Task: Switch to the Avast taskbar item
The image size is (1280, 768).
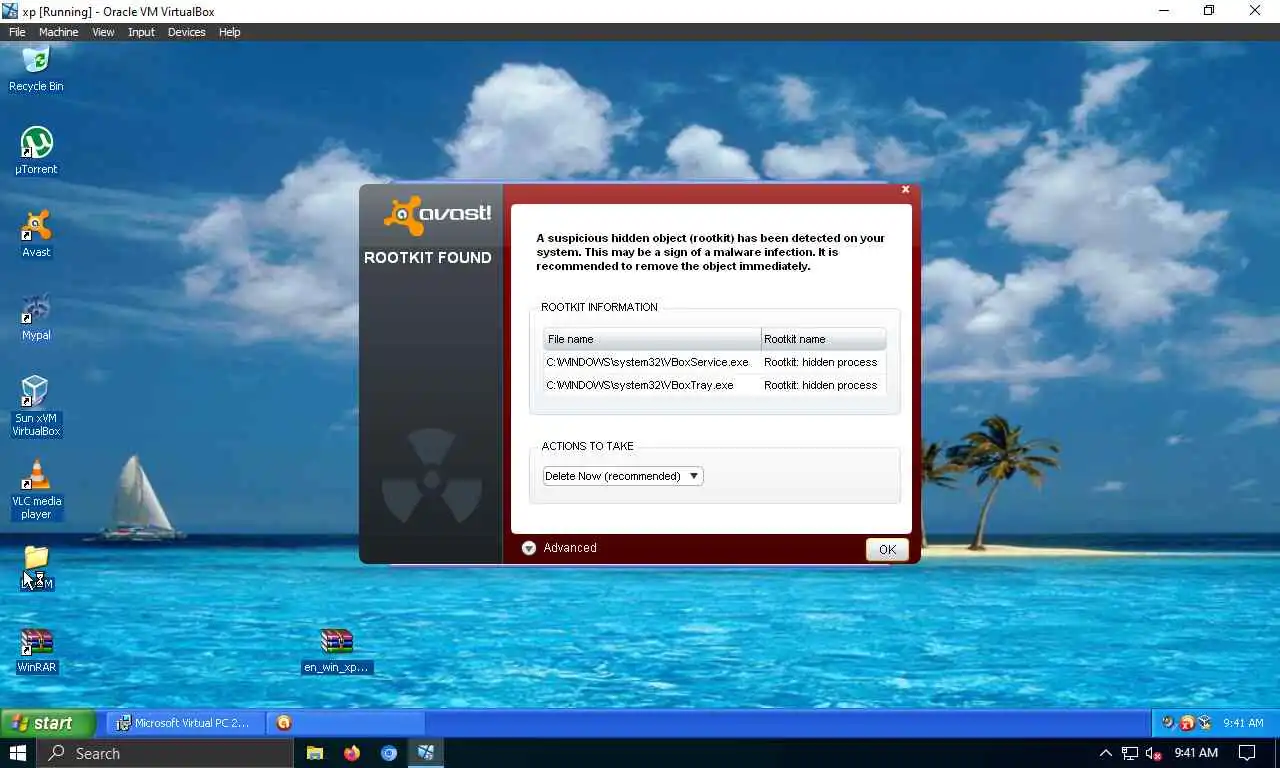Action: click(x=346, y=723)
